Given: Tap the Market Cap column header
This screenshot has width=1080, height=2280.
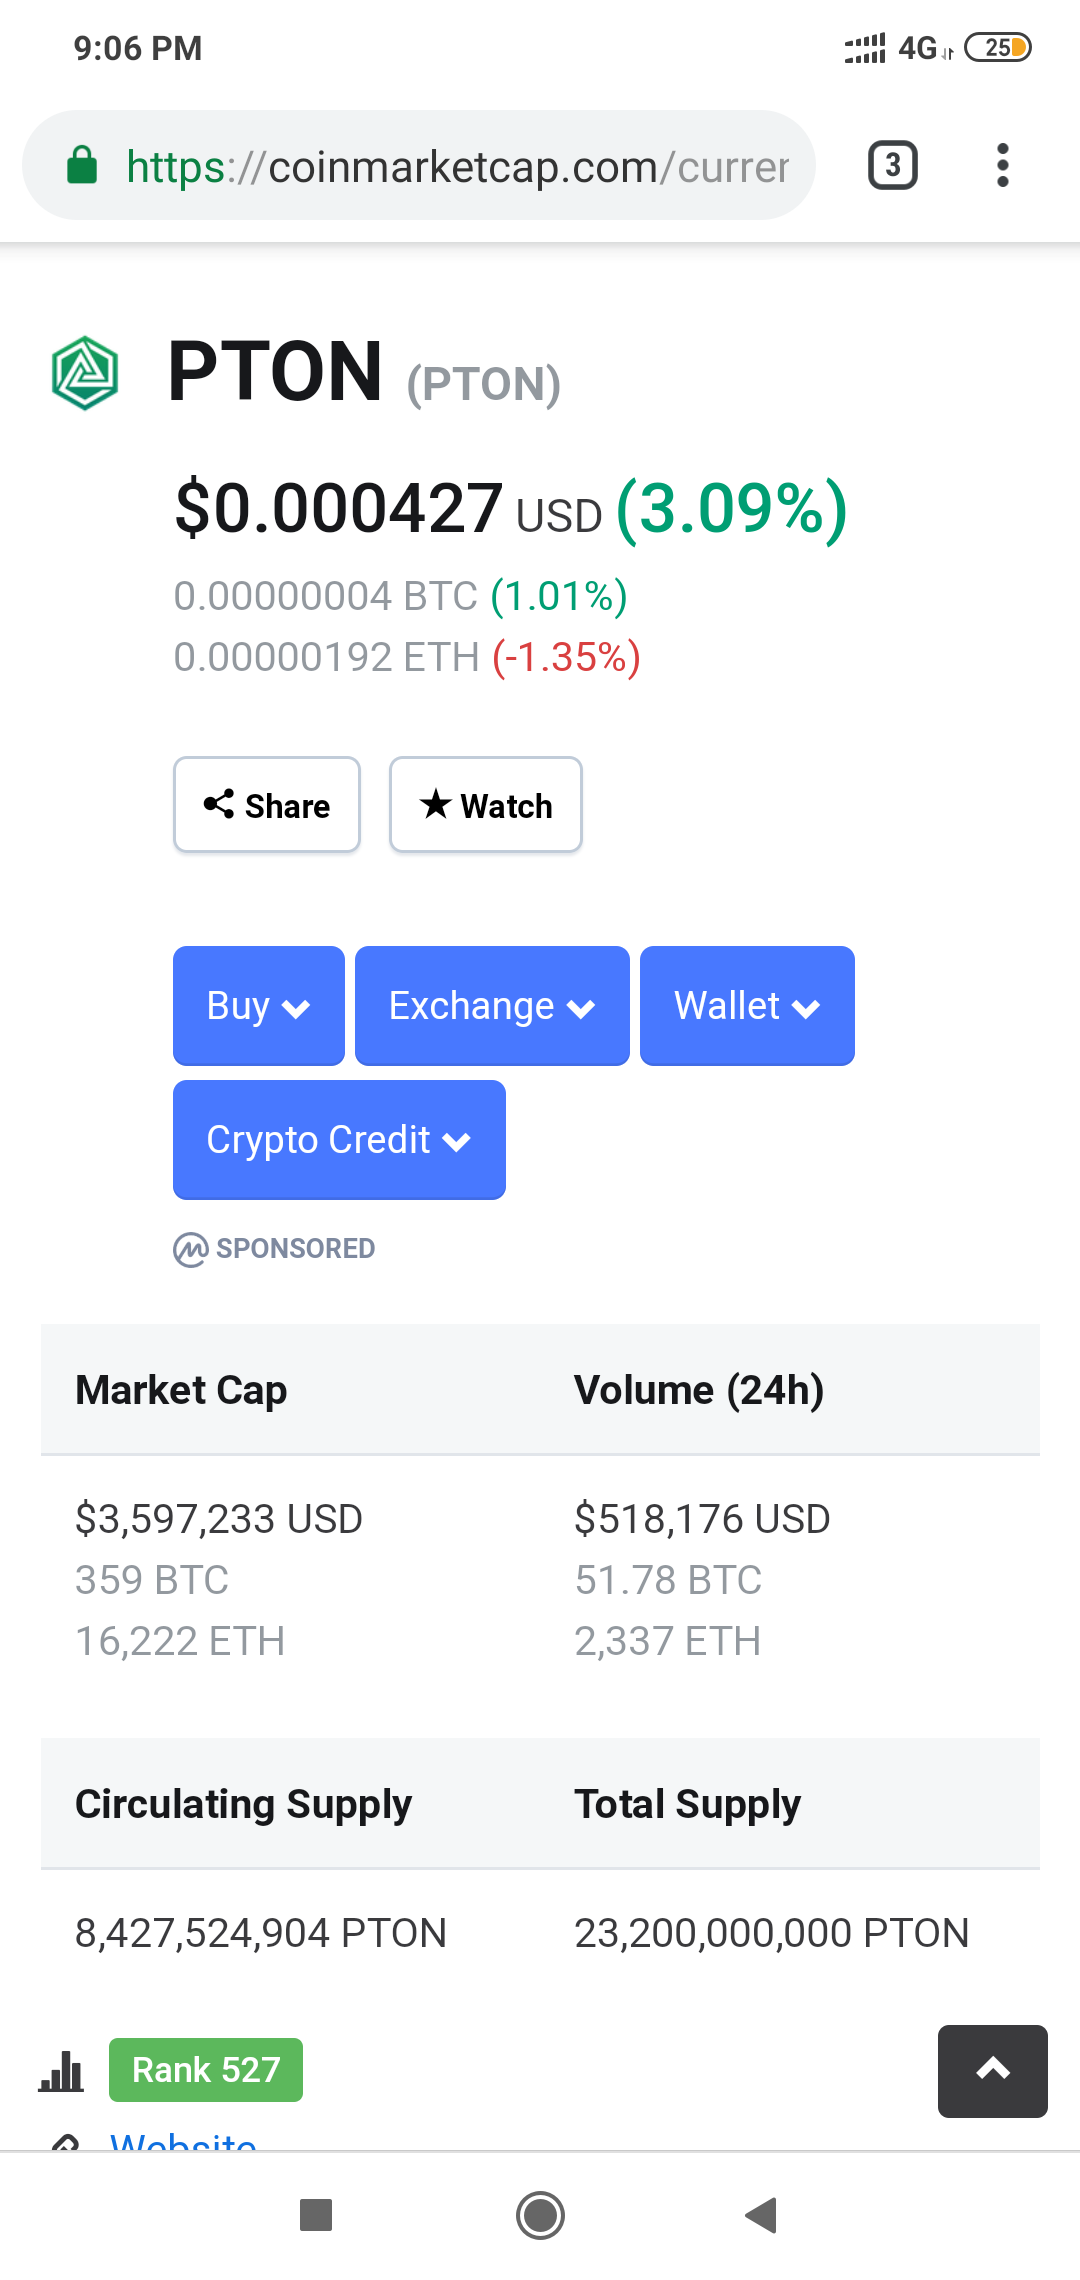Looking at the screenshot, I should [x=181, y=1390].
